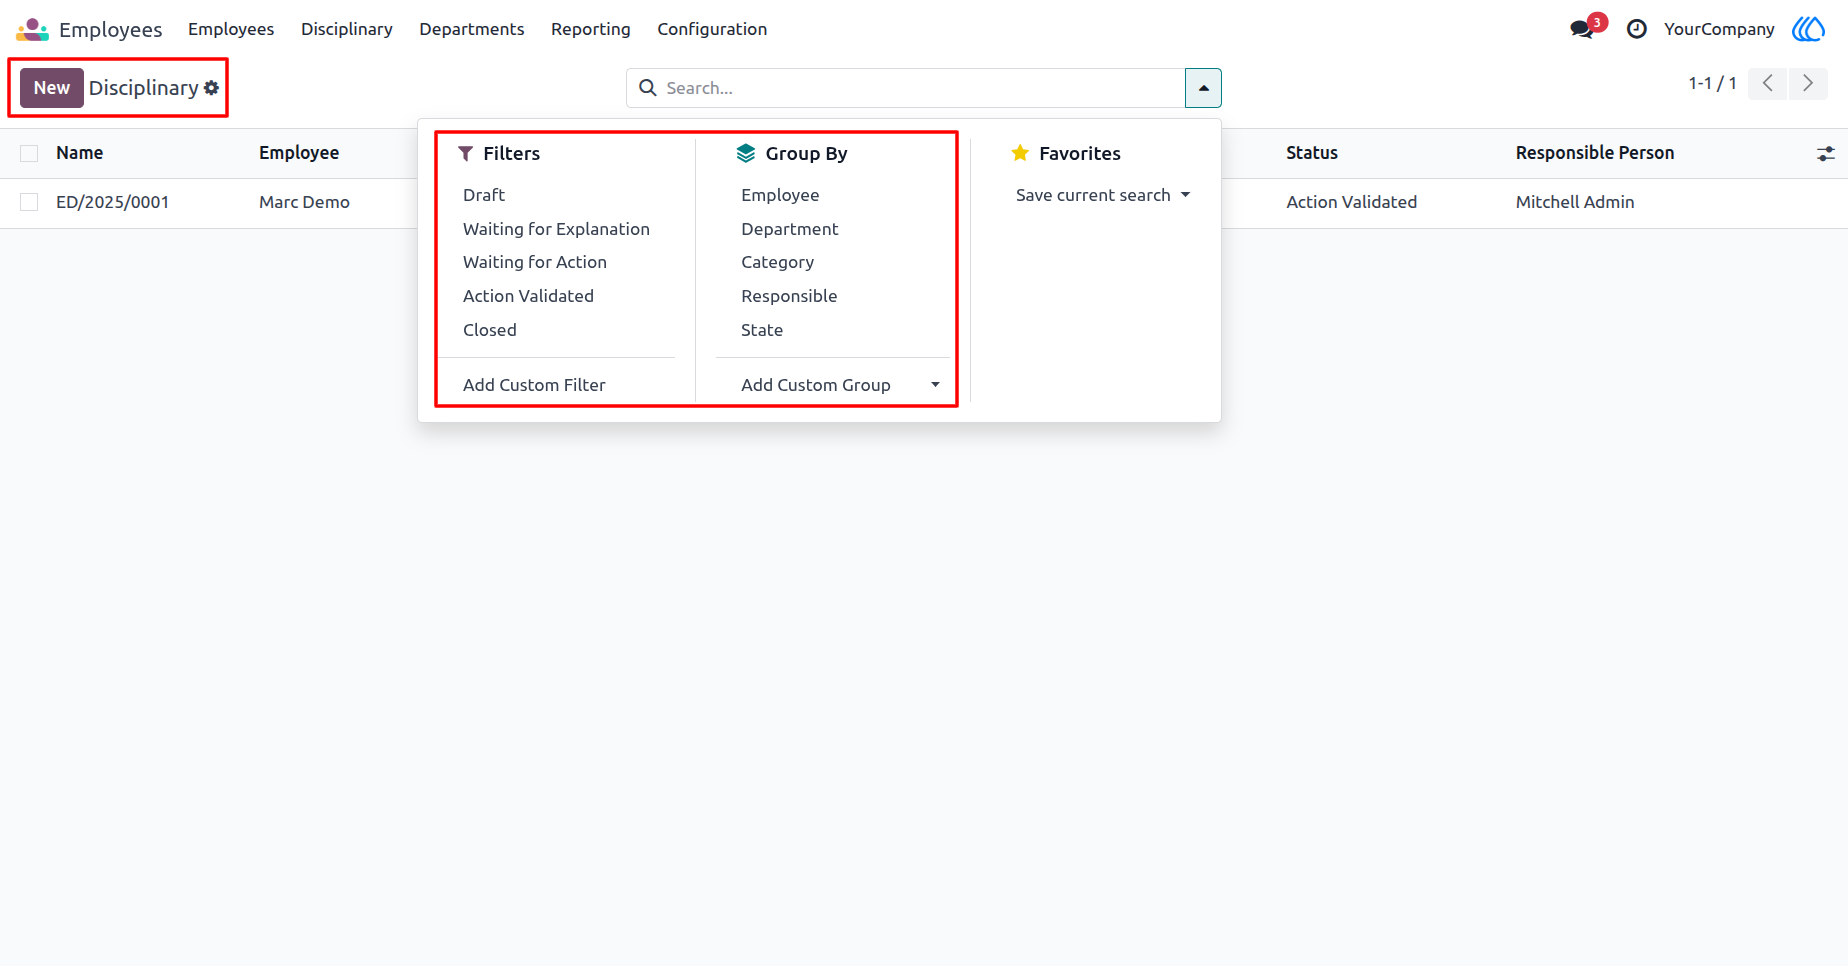Apply the Action Validated filter
This screenshot has width=1848, height=966.
[x=528, y=296]
